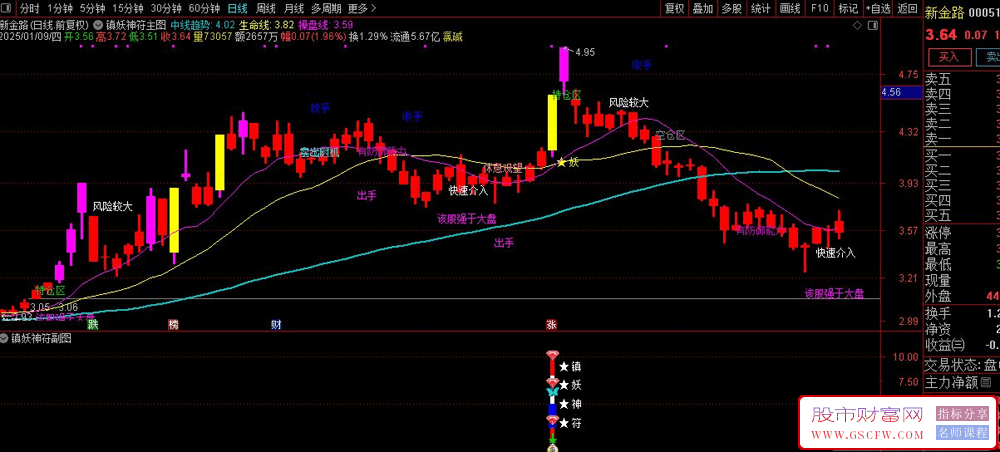
Task: Switch to the 1分钟 period tab
Action: 60,9
